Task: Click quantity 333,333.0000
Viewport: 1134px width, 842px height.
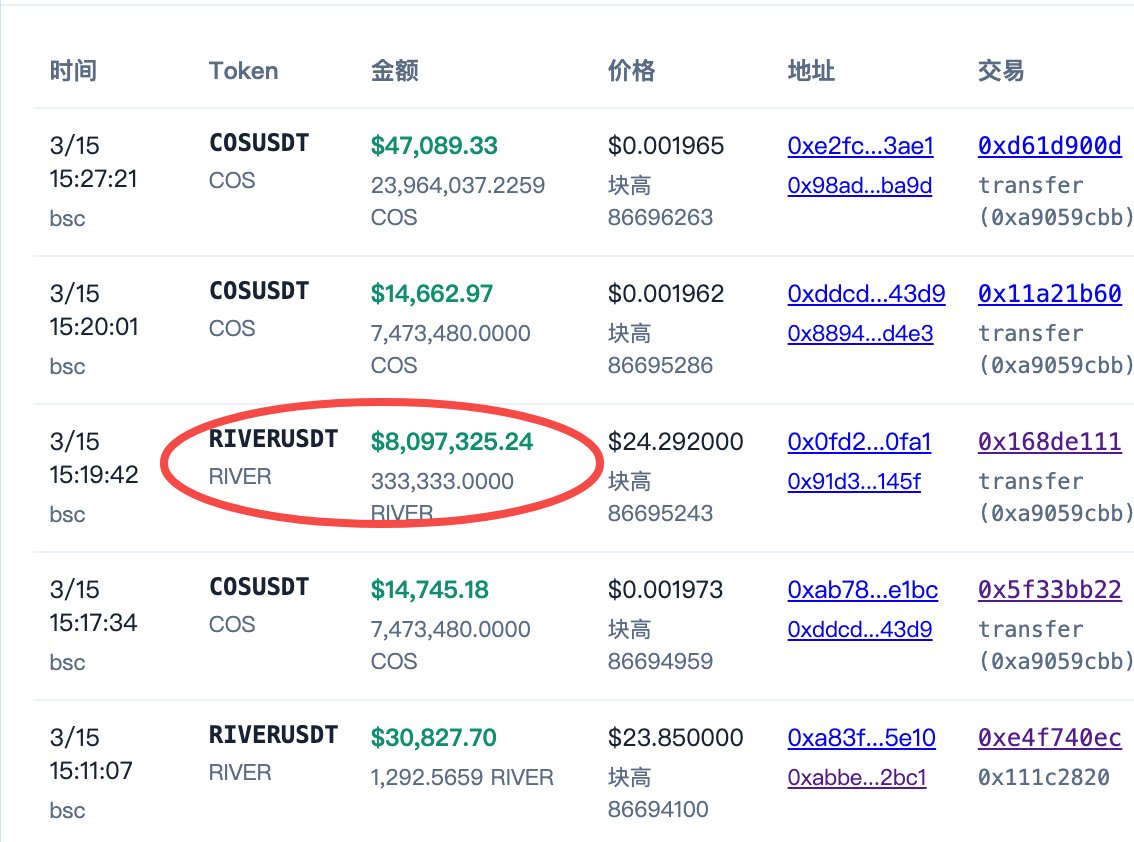Action: tap(442, 482)
